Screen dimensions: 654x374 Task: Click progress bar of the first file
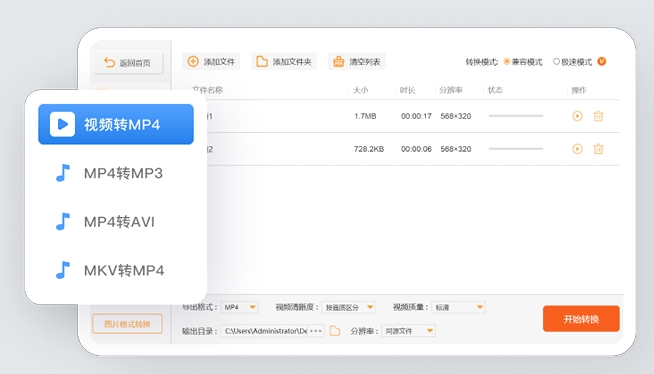click(x=516, y=116)
